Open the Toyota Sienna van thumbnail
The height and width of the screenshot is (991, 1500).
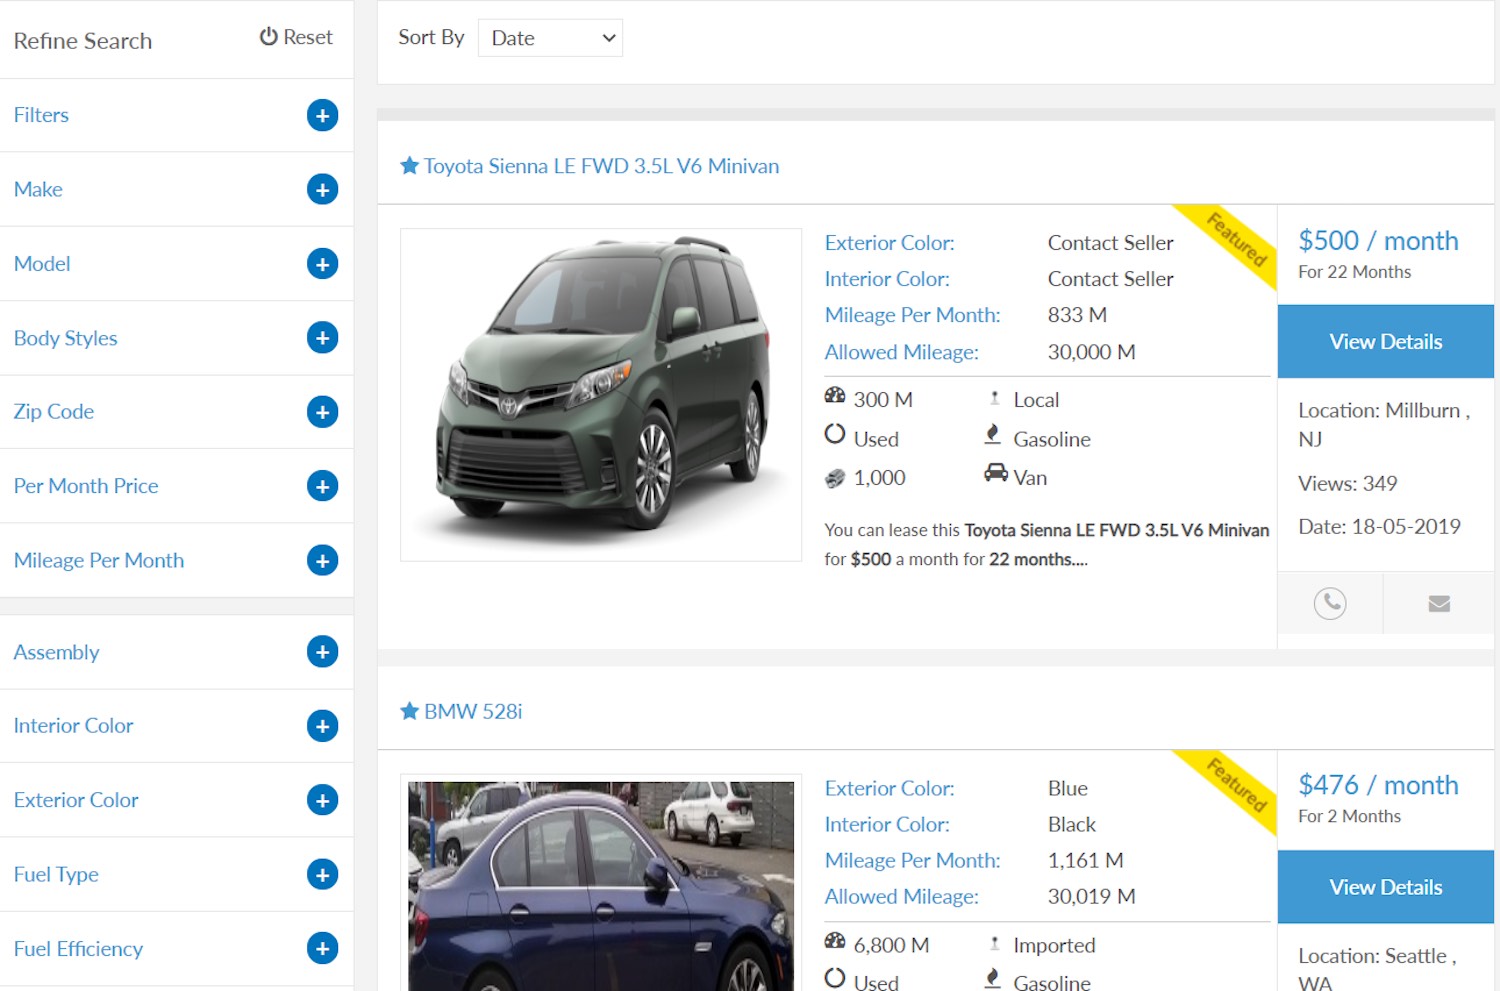(601, 395)
